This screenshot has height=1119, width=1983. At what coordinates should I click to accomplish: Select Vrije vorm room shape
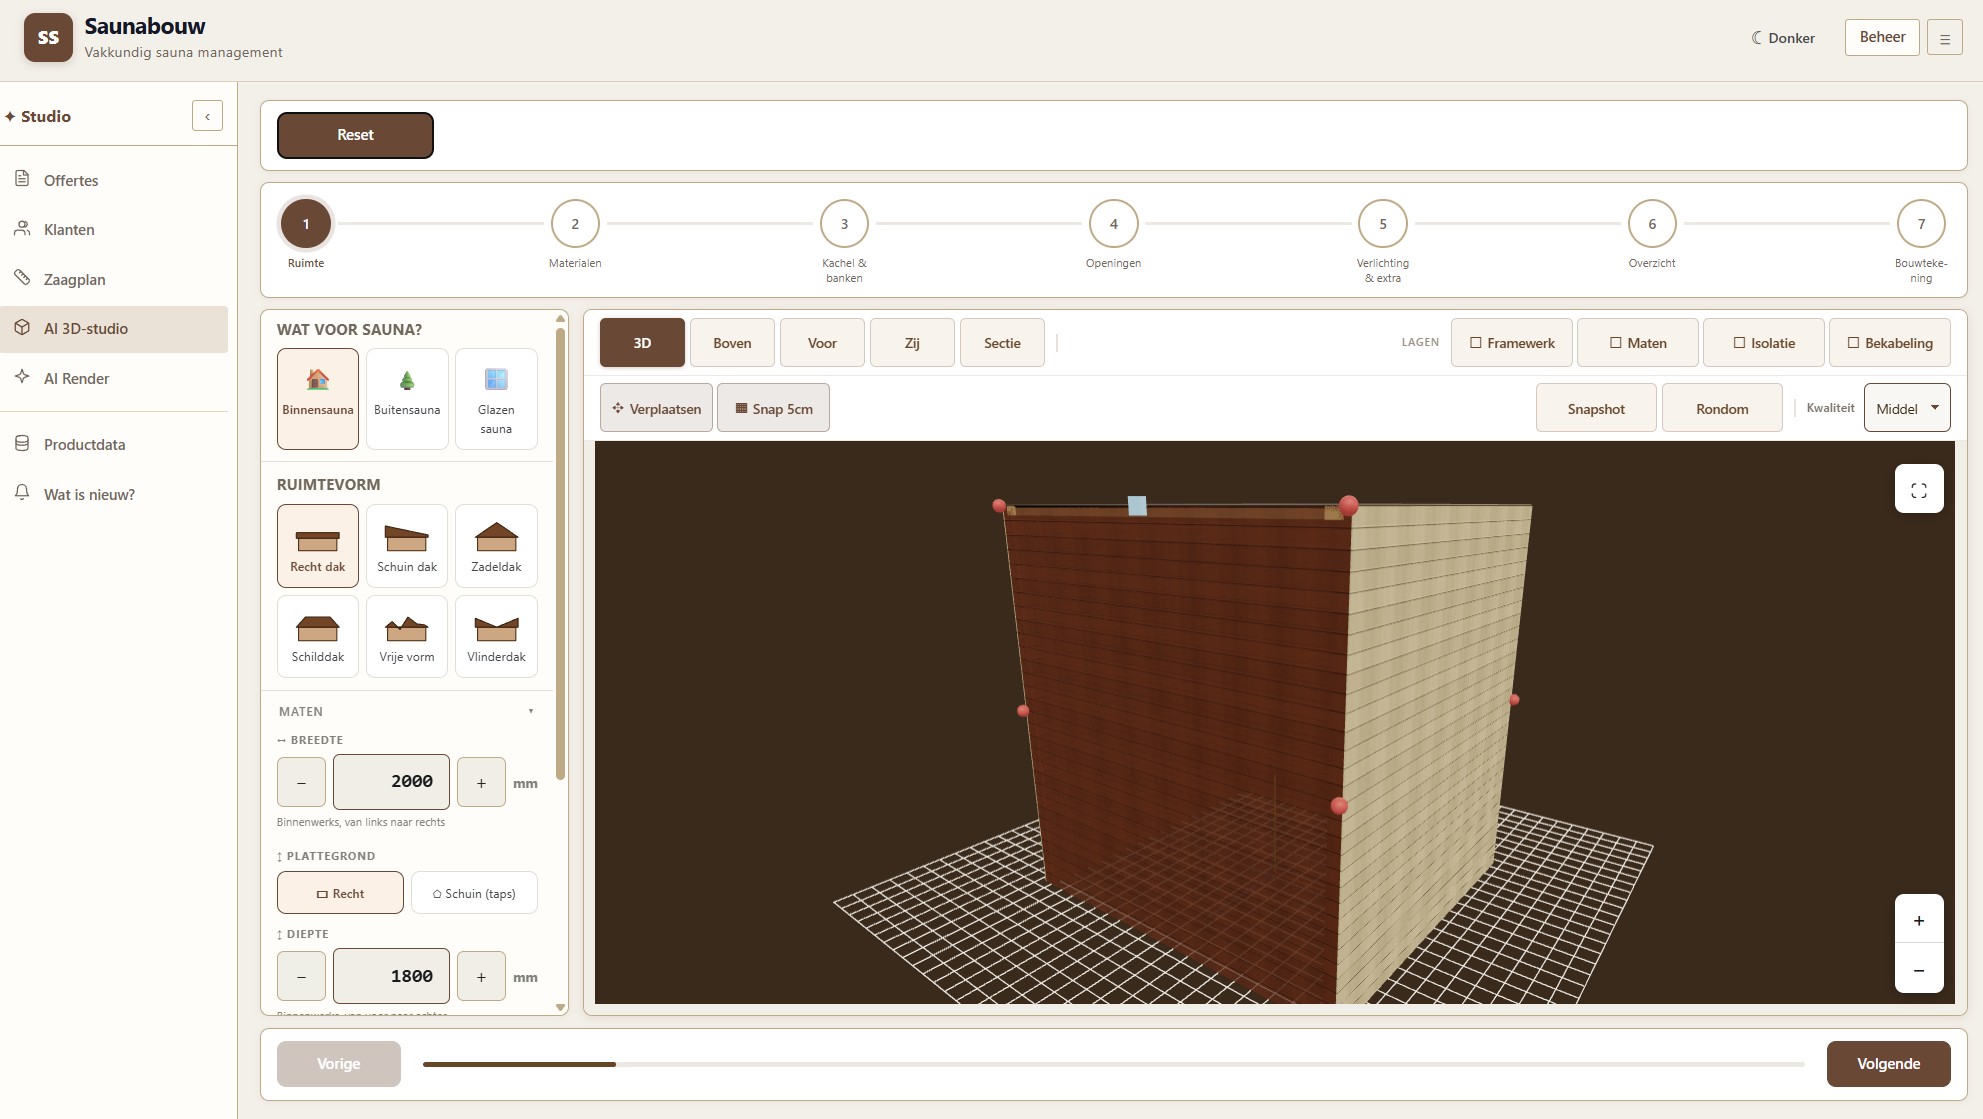(407, 637)
